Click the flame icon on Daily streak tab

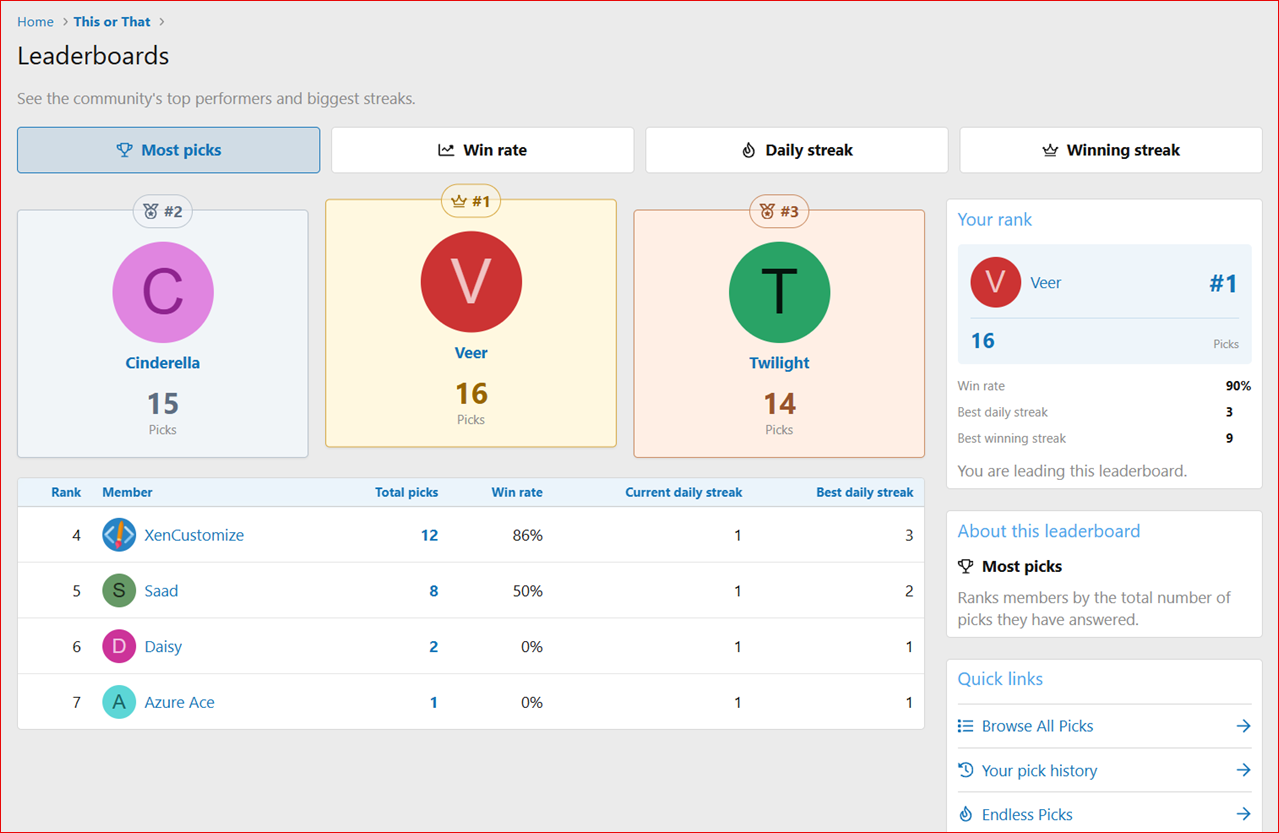click(748, 150)
